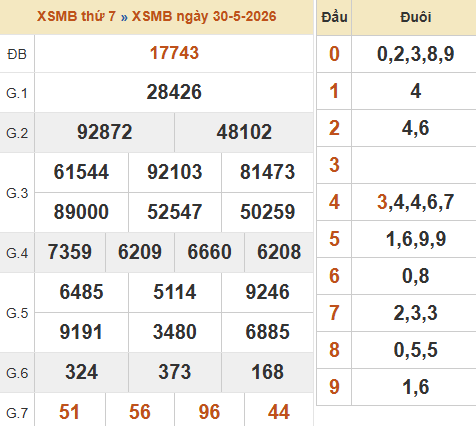This screenshot has height=426, width=476.
Task: Click the G.1 prize number 28426
Action: (x=174, y=92)
